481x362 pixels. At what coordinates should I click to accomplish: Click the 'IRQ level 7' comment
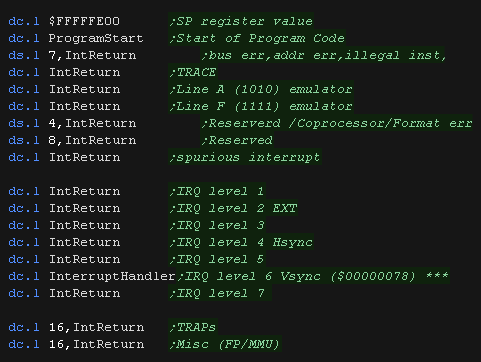[217, 293]
